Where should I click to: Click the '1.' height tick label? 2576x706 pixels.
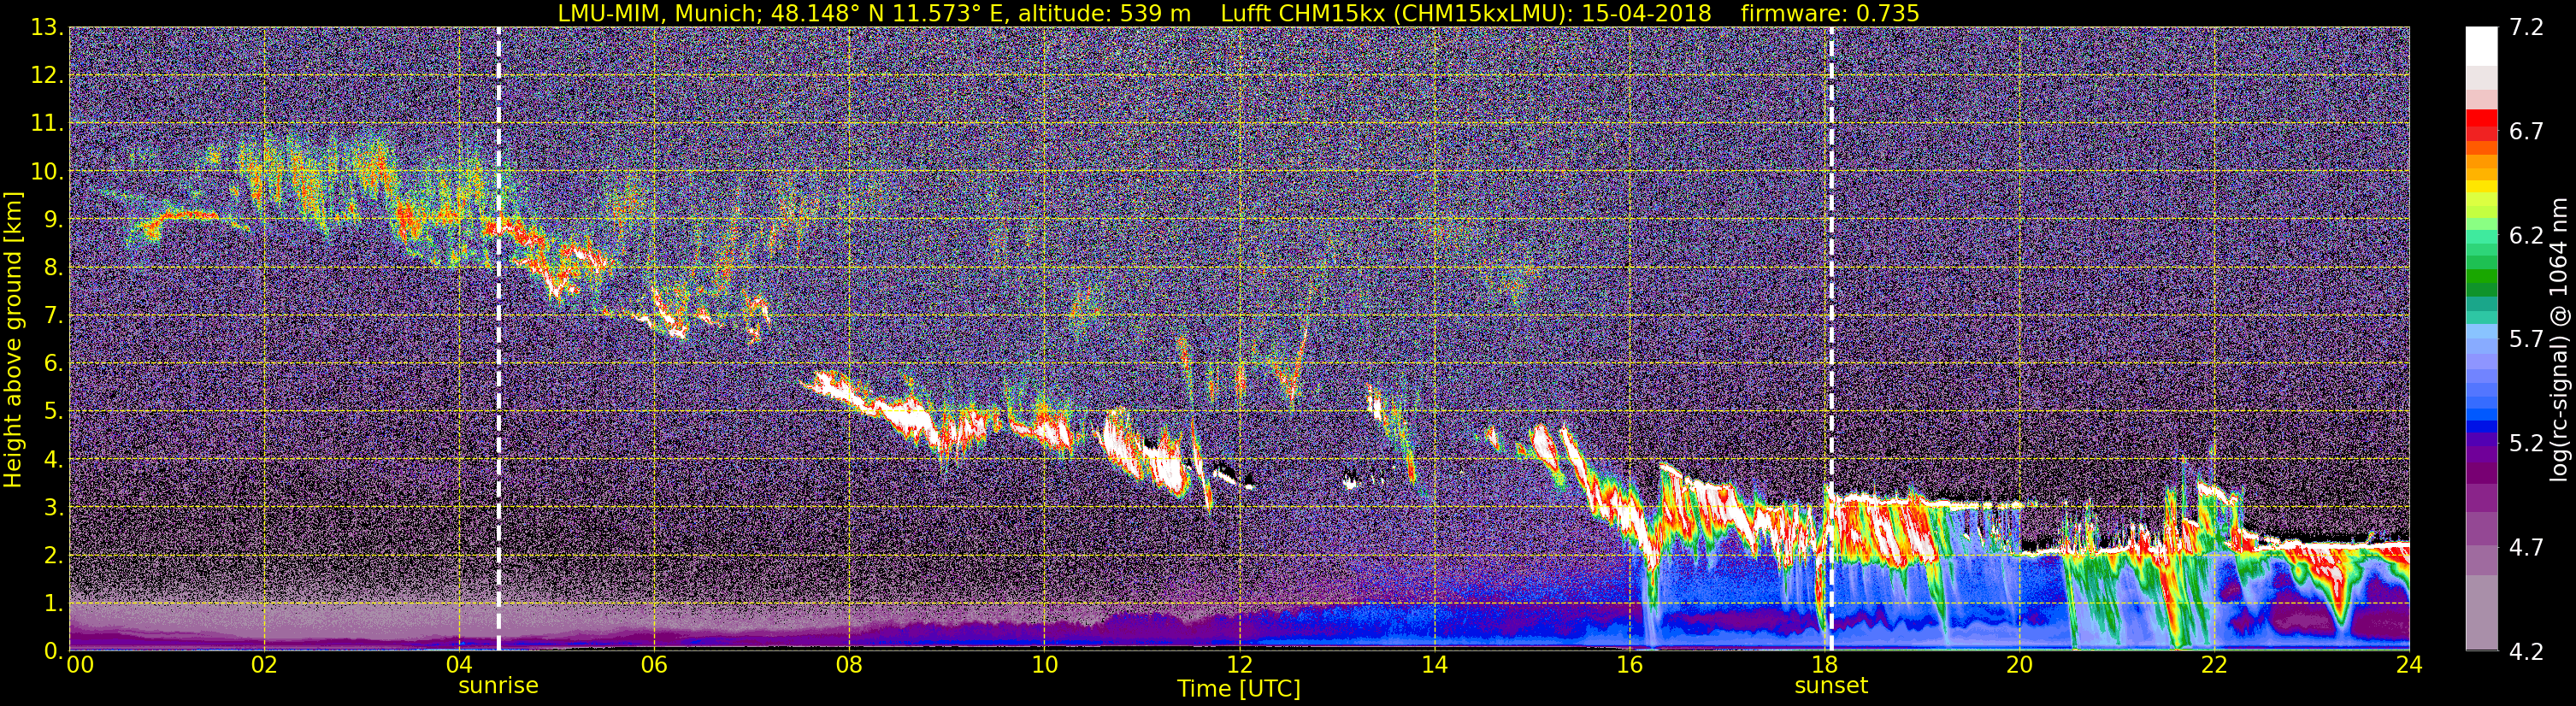[x=54, y=604]
